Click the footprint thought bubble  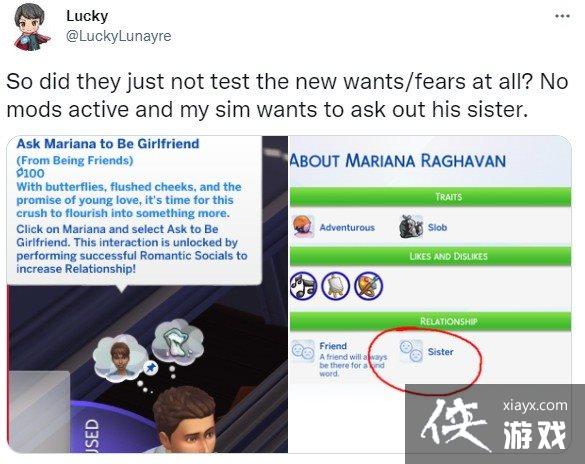tap(178, 340)
